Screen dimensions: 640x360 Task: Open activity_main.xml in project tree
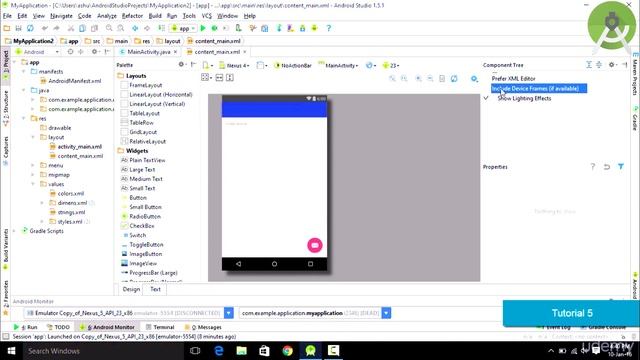pyautogui.click(x=80, y=147)
